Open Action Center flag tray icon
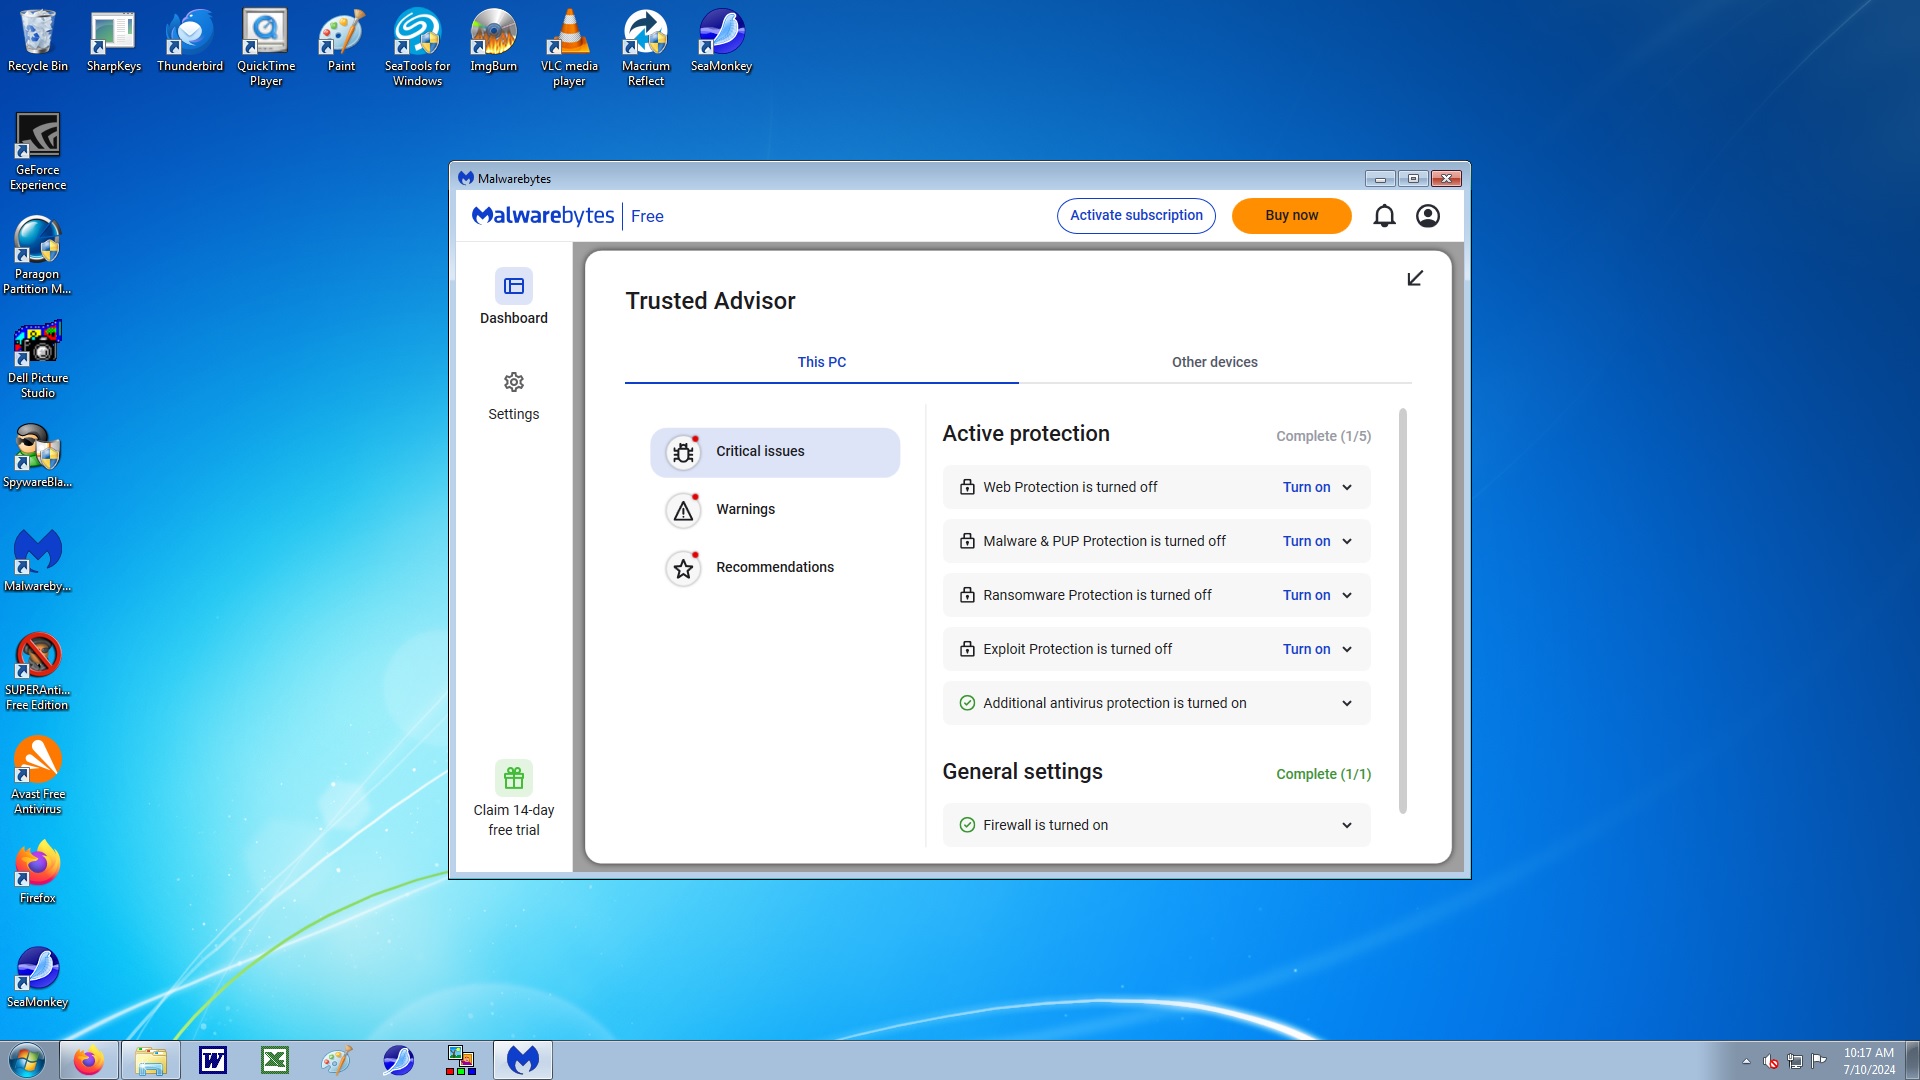The image size is (1920, 1080). 1819,1061
